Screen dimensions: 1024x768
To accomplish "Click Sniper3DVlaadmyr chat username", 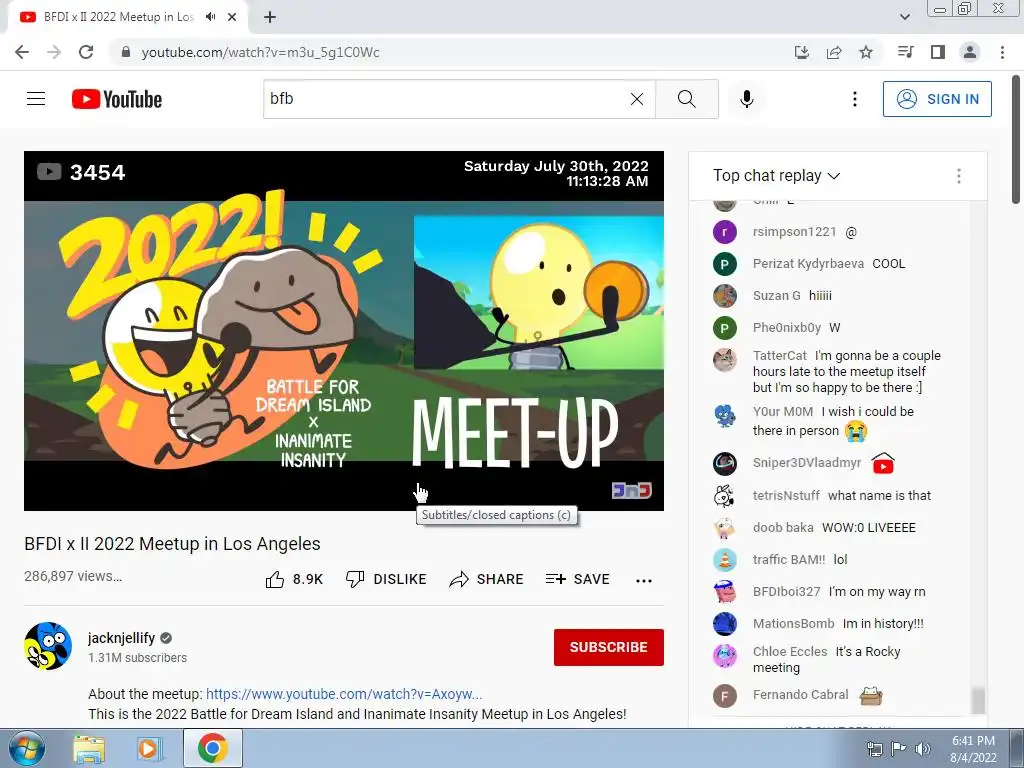I will pyautogui.click(x=807, y=462).
